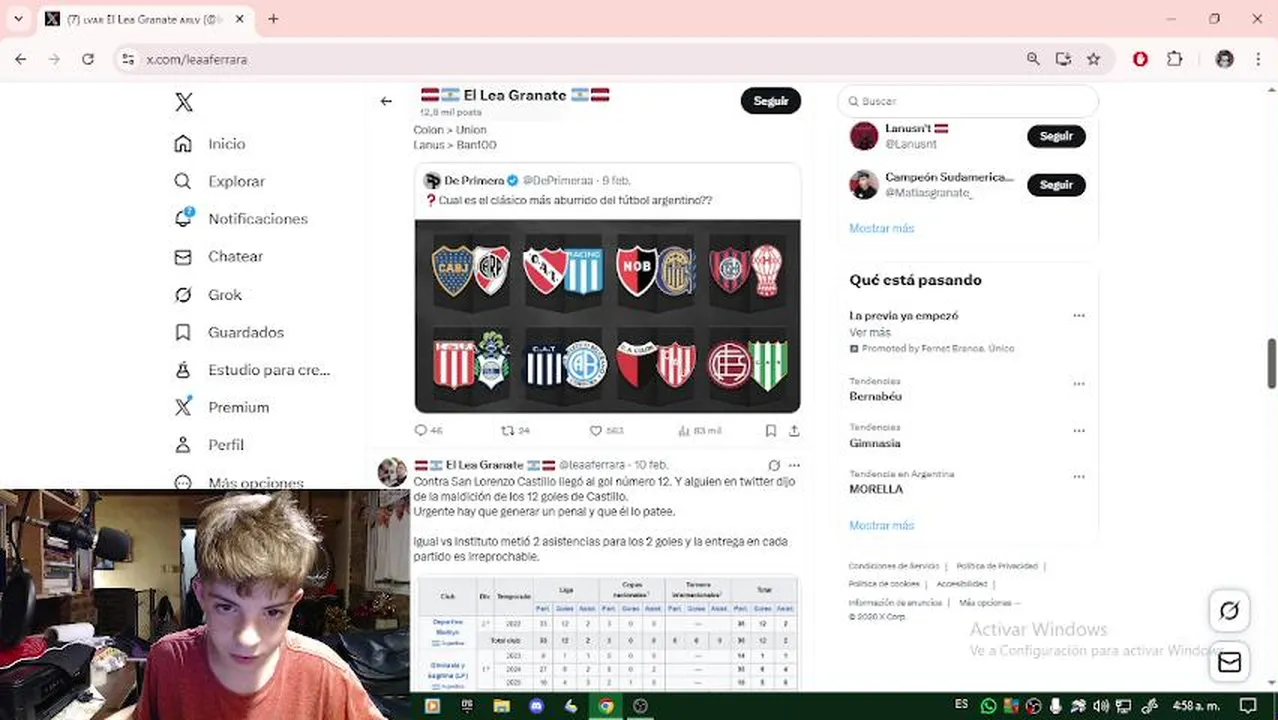Open options menu for La previa trend
The width and height of the screenshot is (1278, 720).
tap(1079, 316)
